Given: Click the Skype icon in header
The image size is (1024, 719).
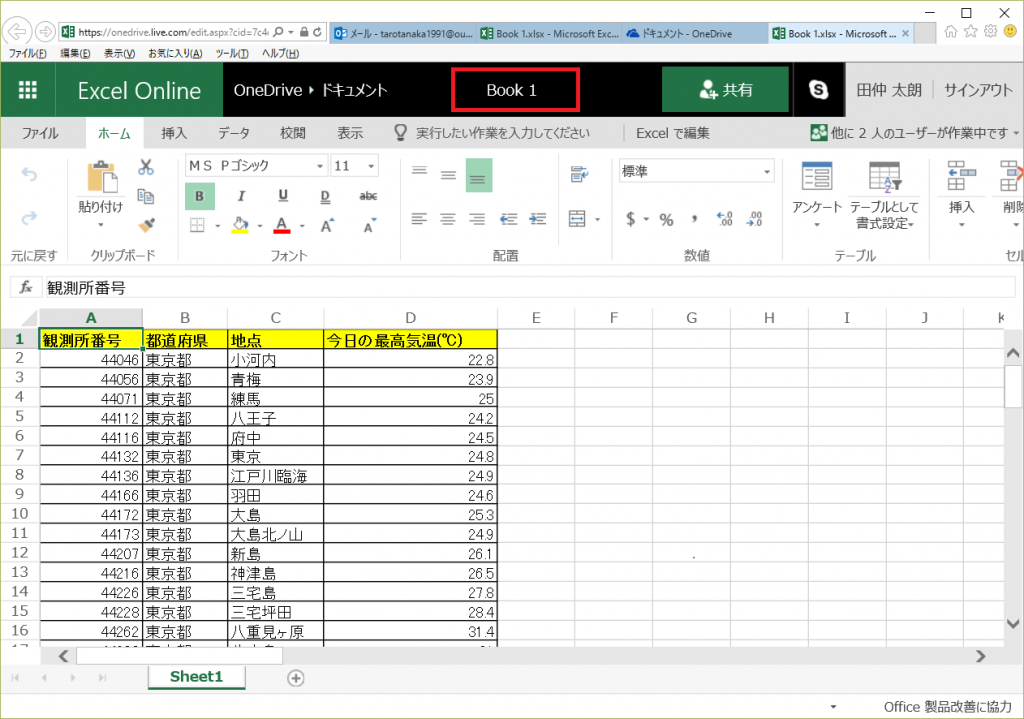Looking at the screenshot, I should (818, 90).
